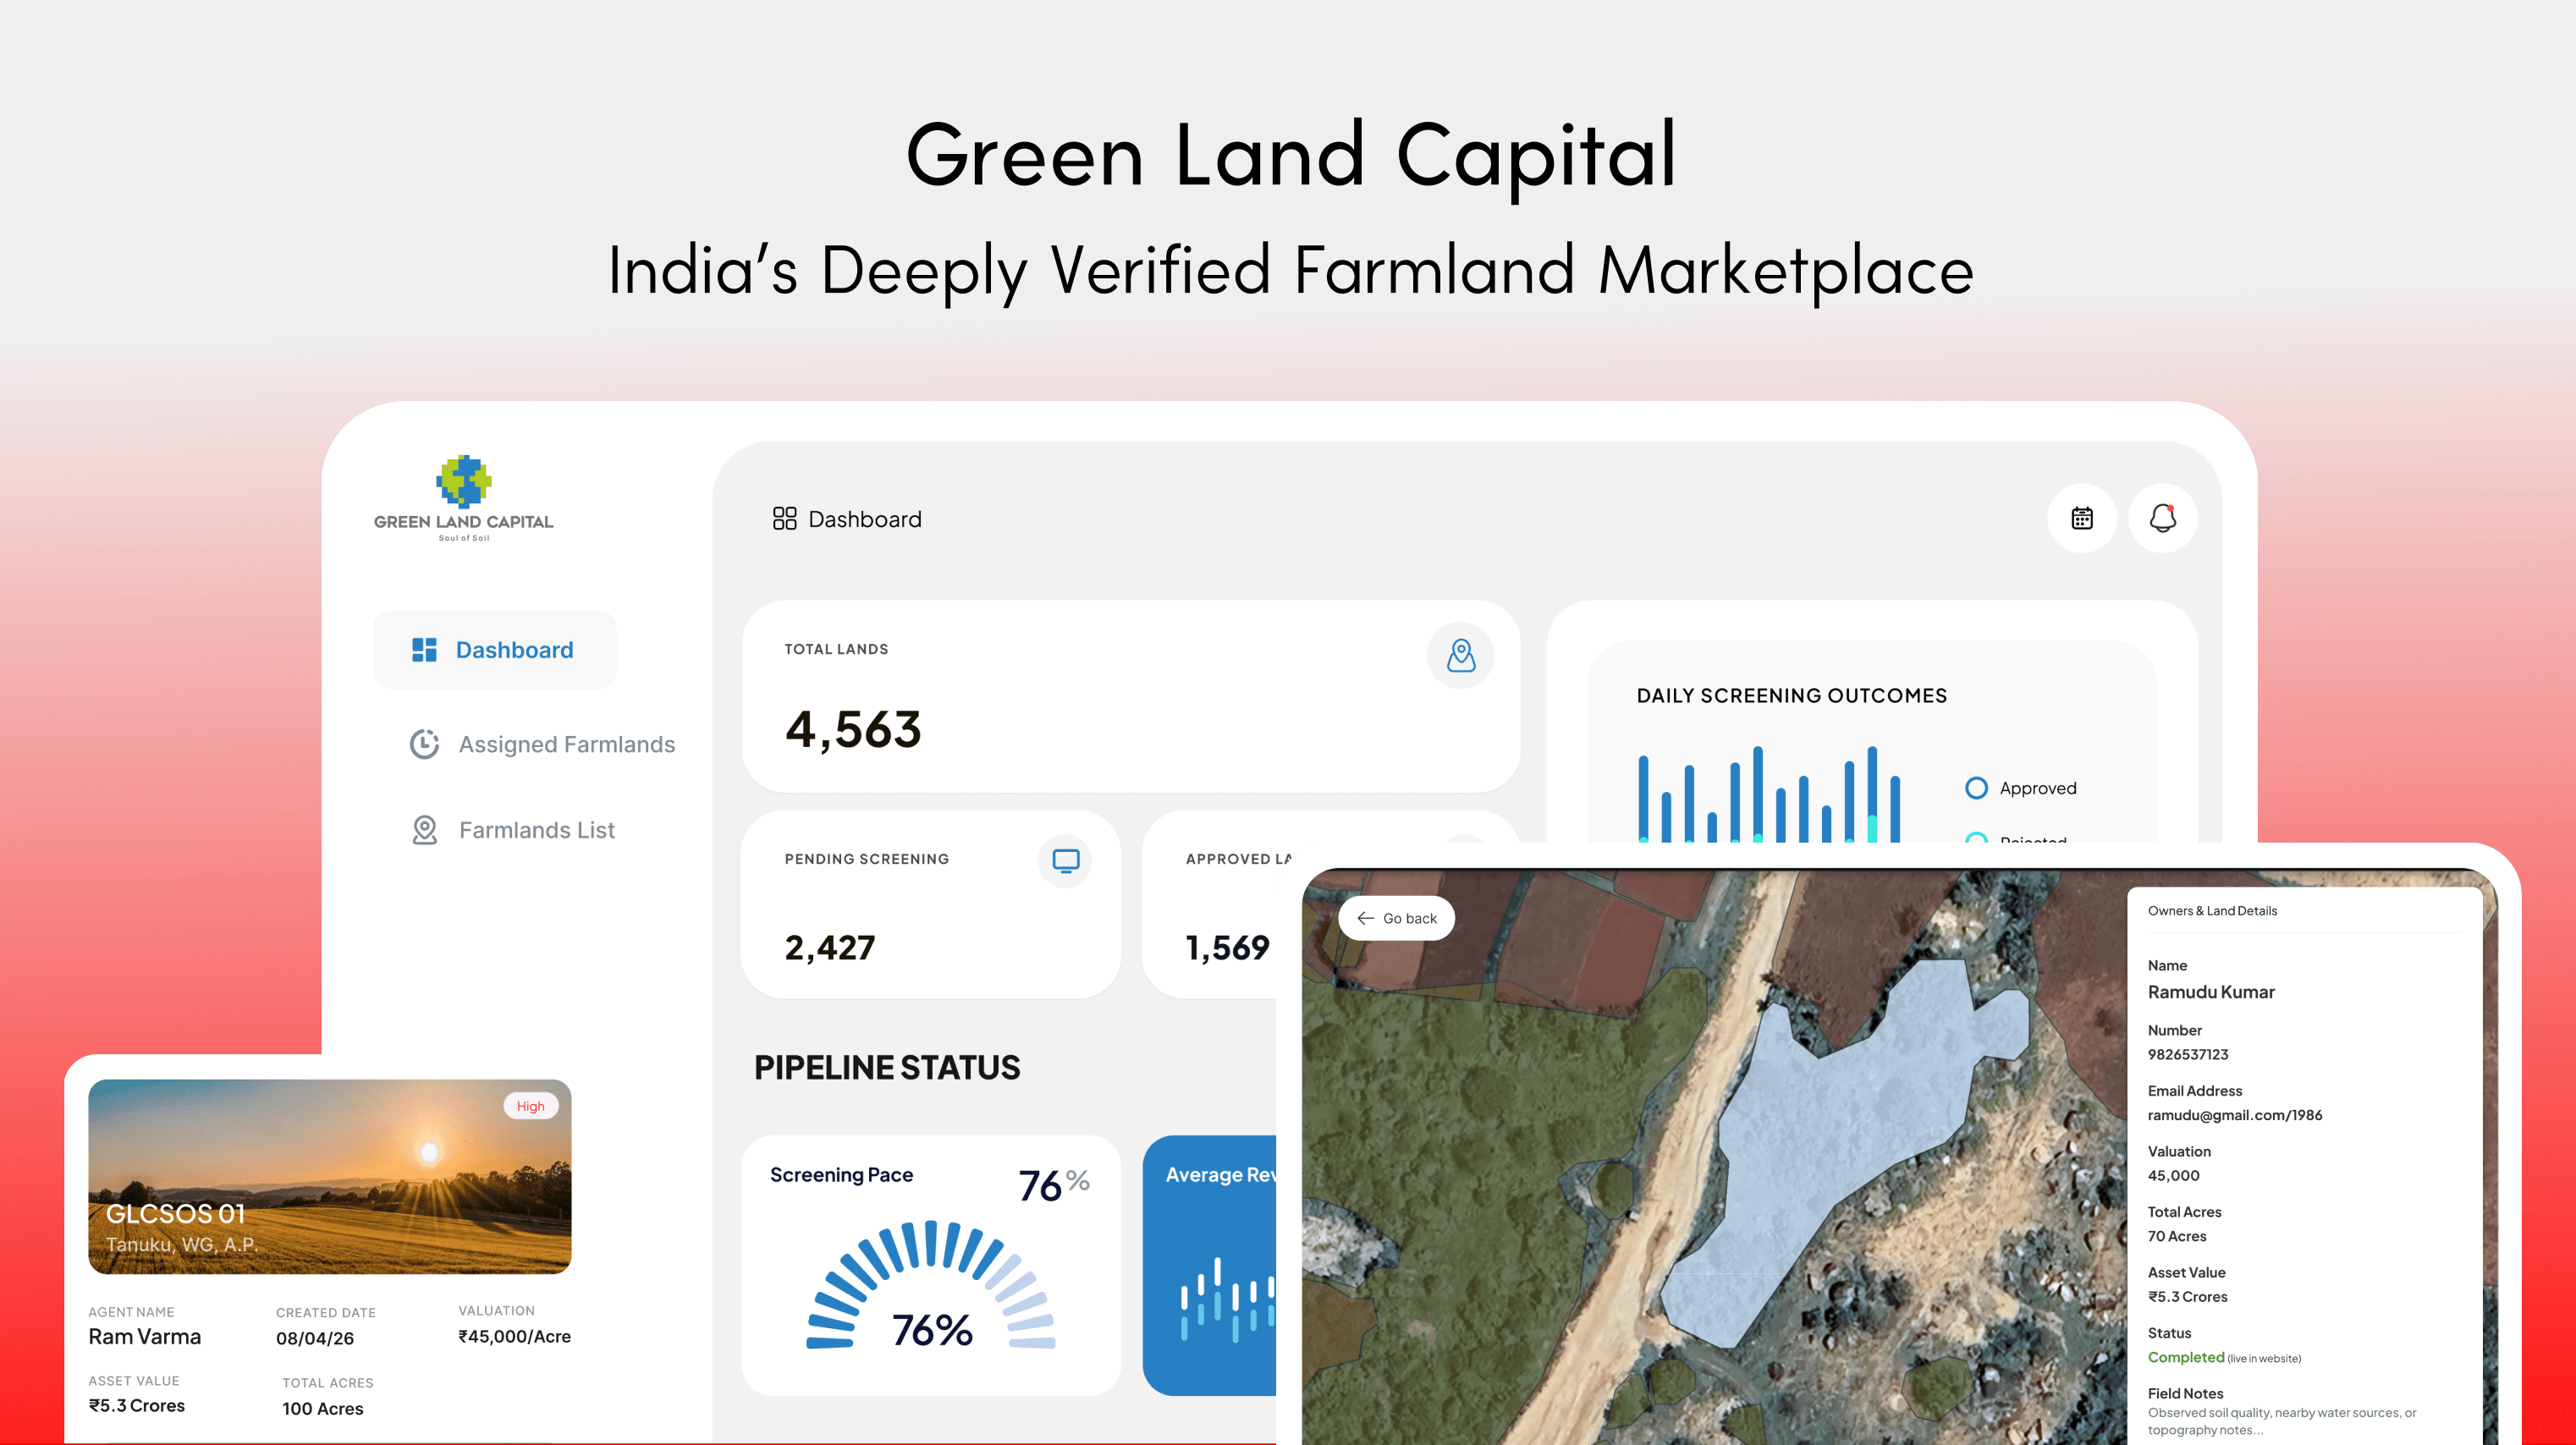Click the Pipeline Status heading
2576x1445 pixels.
[x=887, y=1067]
